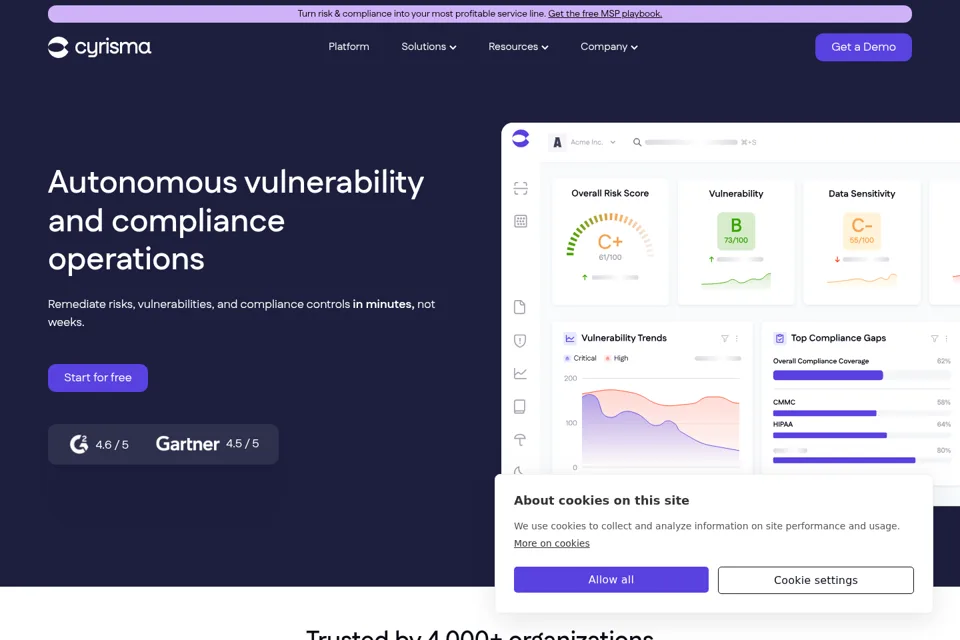The height and width of the screenshot is (640, 960).
Task: Click the Vulnerability Trends chart icon
Action: pos(570,338)
